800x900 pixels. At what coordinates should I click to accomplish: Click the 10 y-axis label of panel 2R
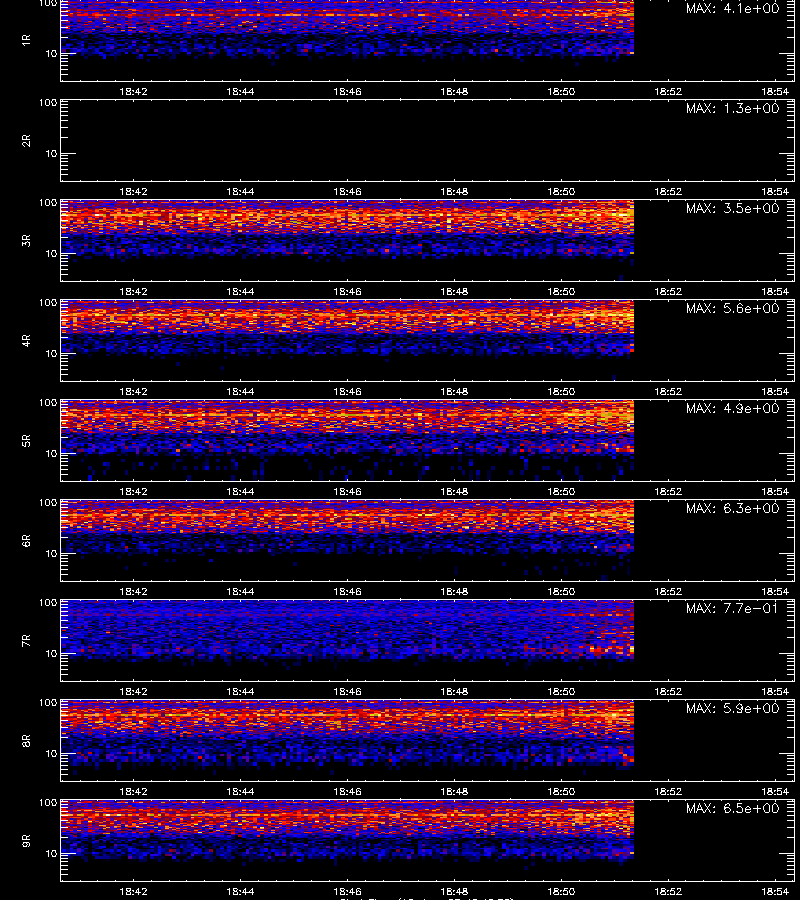point(51,154)
